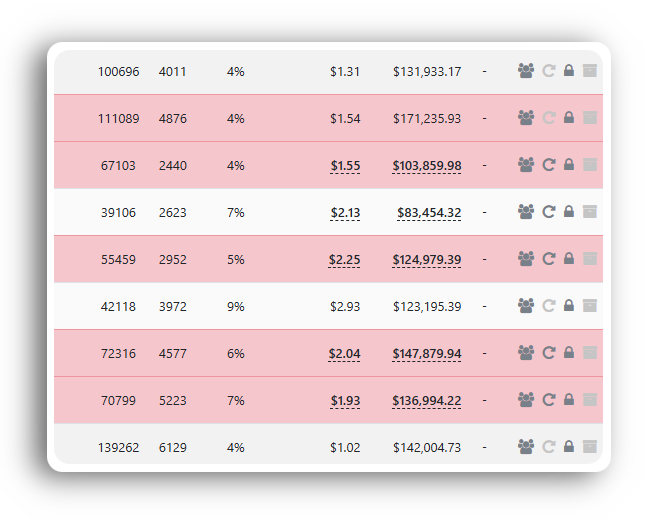Toggle lock in the $131,933.17 row
This screenshot has width=653, height=520.
point(569,71)
